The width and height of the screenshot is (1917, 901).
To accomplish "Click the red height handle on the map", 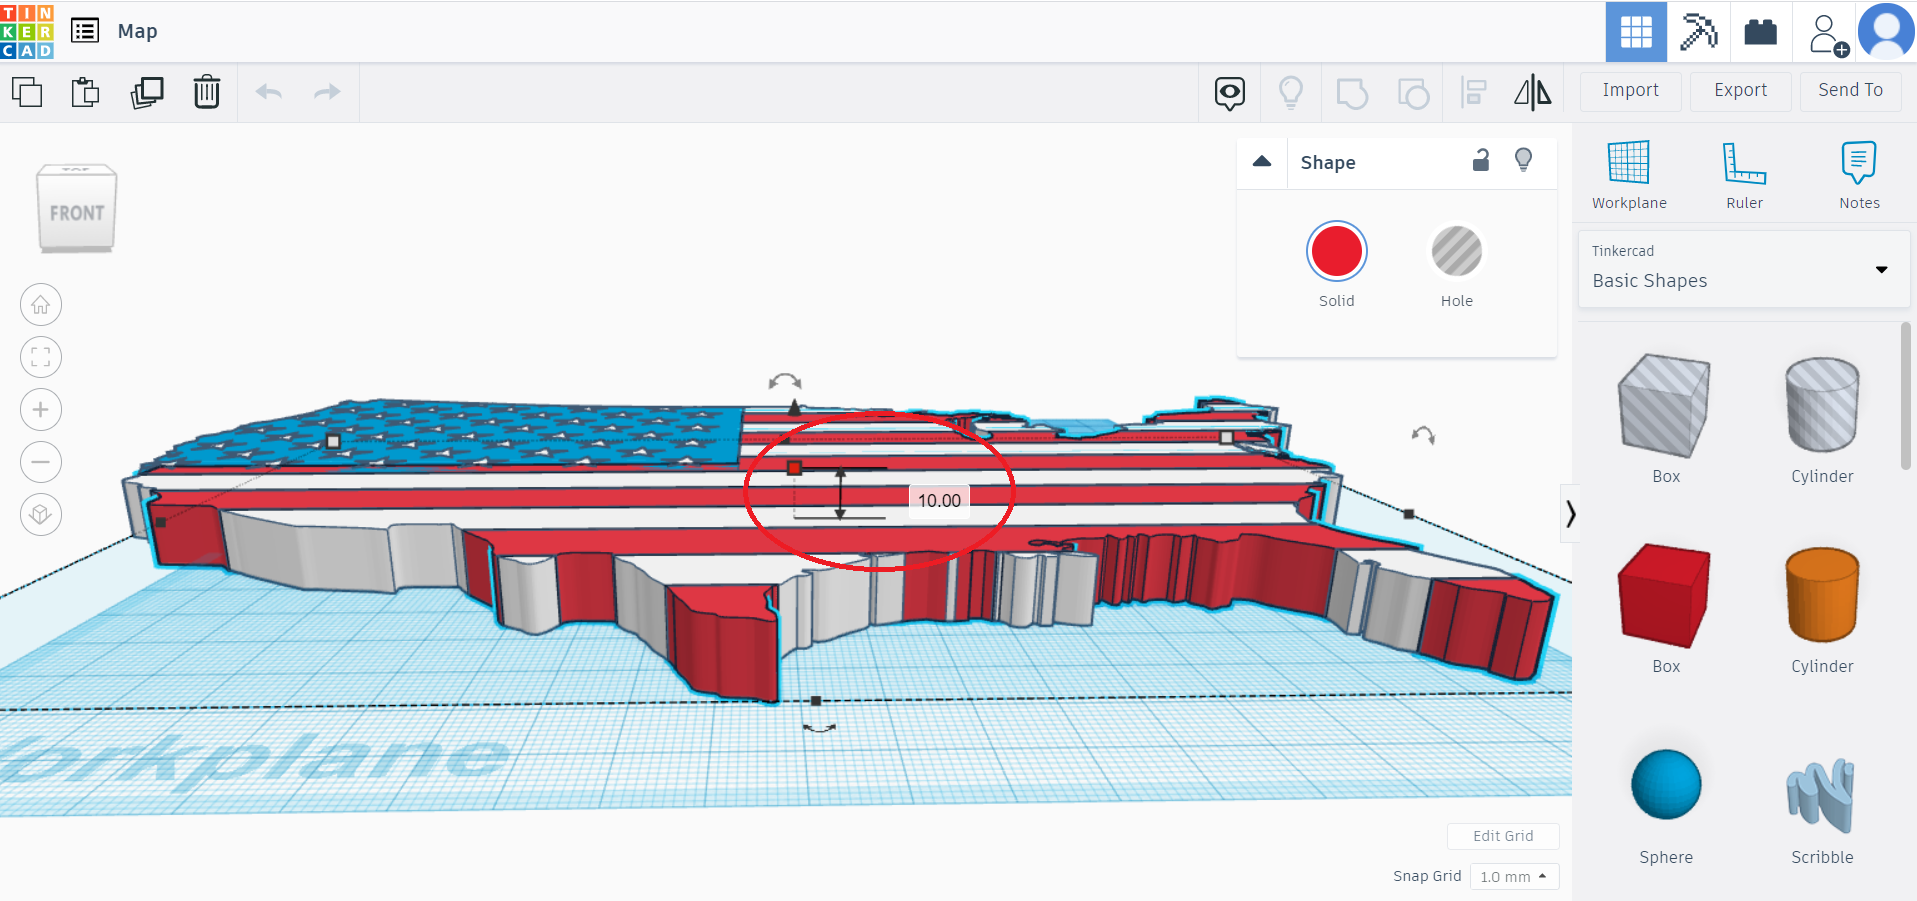I will 795,468.
